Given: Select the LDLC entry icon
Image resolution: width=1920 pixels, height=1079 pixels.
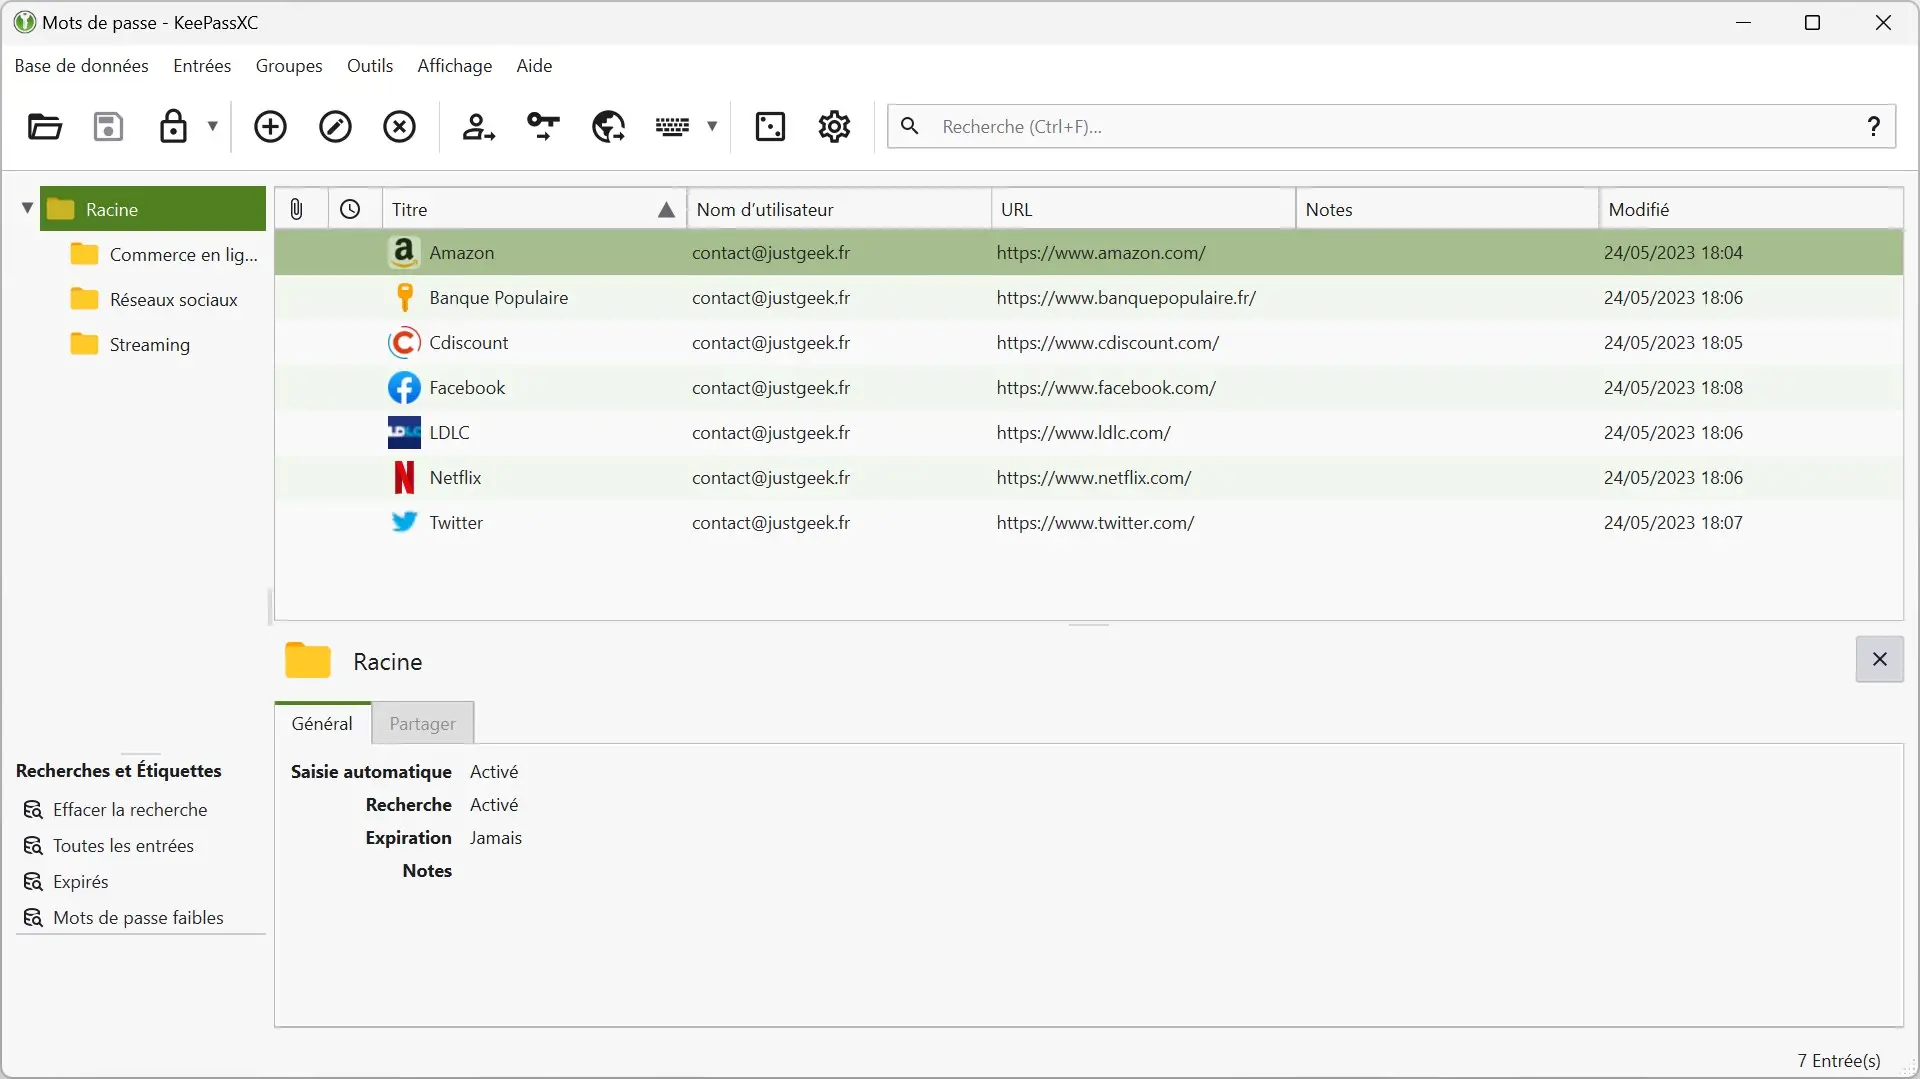Looking at the screenshot, I should (x=404, y=433).
